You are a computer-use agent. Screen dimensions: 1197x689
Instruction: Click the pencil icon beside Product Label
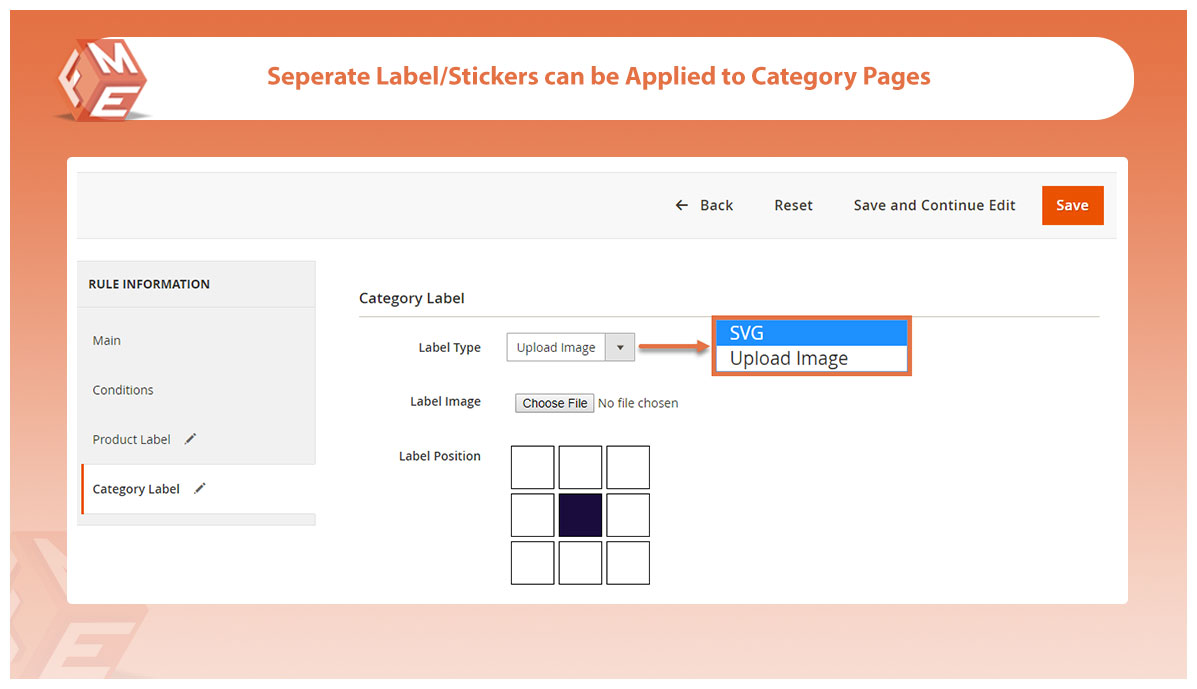191,439
